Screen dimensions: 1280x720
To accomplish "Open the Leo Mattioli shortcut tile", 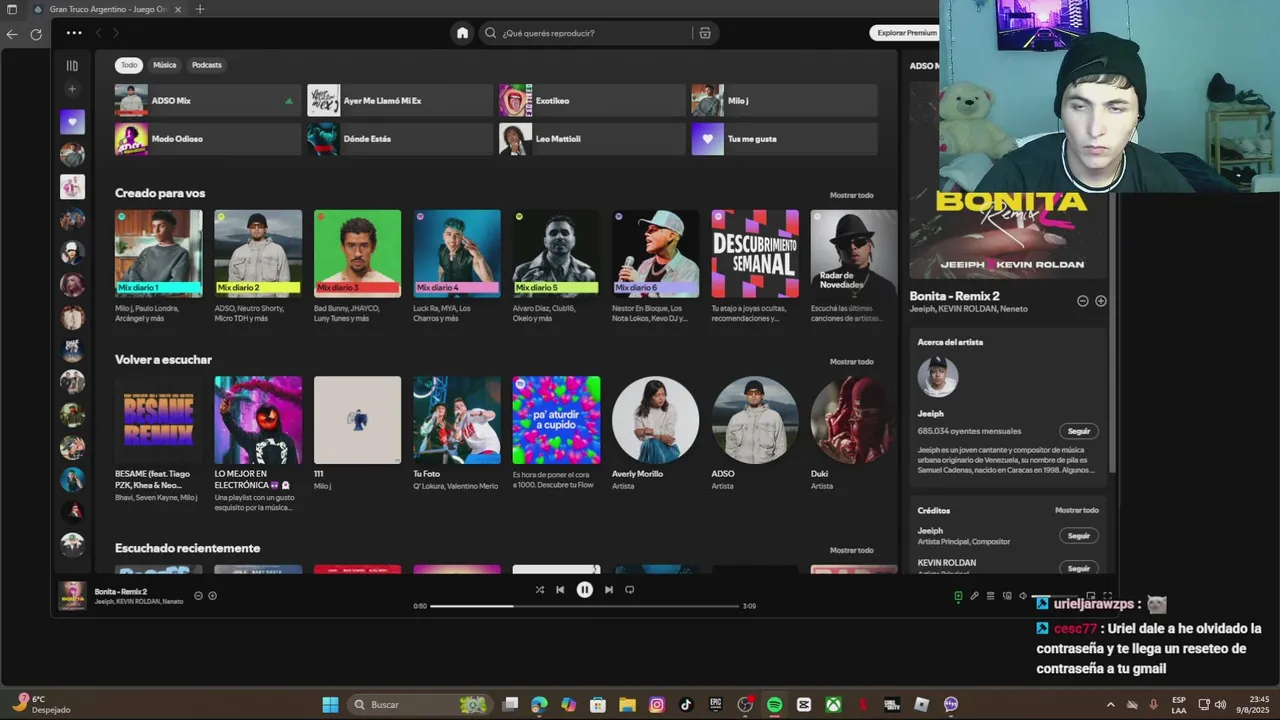I will pos(592,139).
